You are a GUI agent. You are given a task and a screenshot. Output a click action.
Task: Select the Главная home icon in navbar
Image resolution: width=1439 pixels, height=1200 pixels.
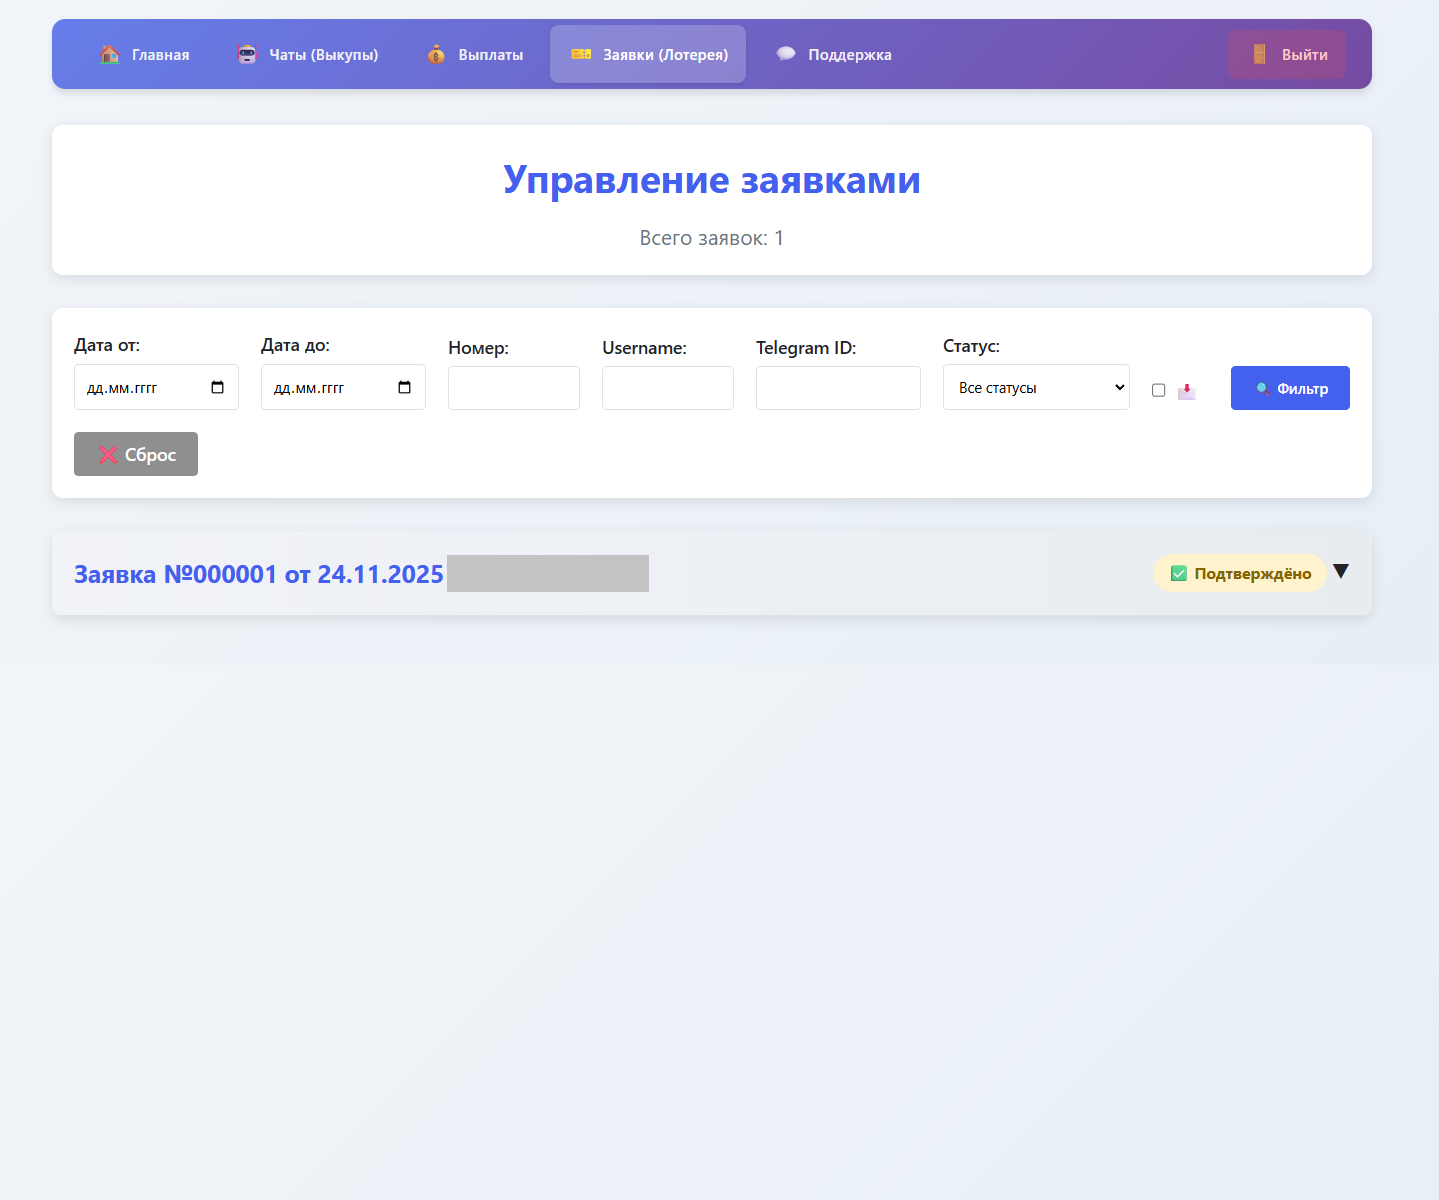(108, 54)
